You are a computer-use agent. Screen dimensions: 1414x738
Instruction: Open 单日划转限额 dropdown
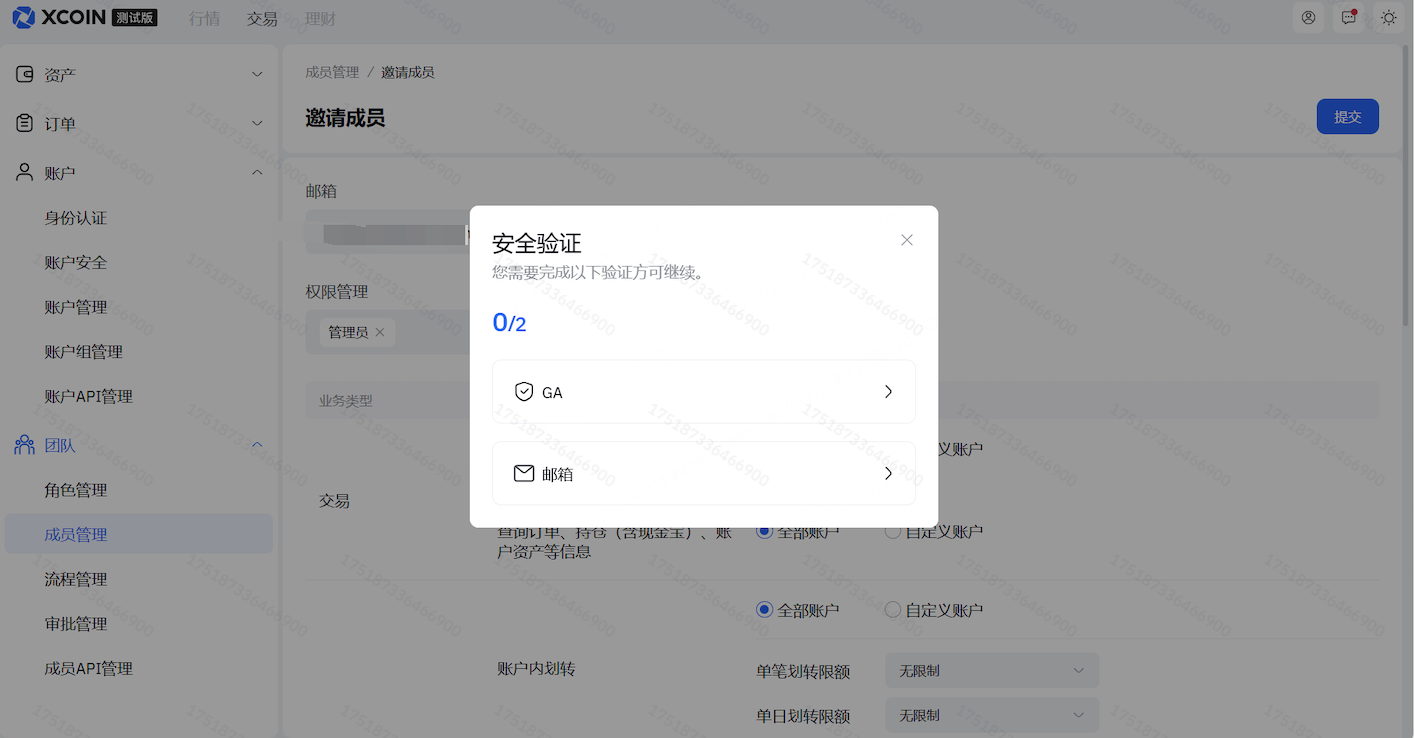point(991,716)
